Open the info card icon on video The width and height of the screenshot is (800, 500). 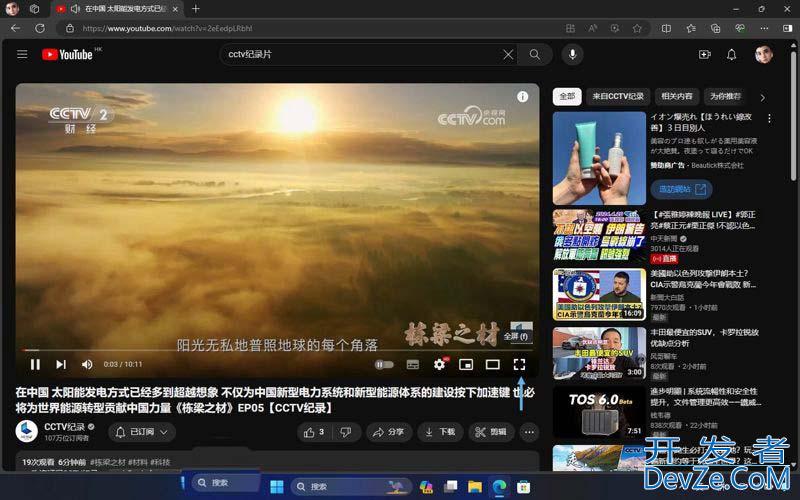click(x=522, y=96)
